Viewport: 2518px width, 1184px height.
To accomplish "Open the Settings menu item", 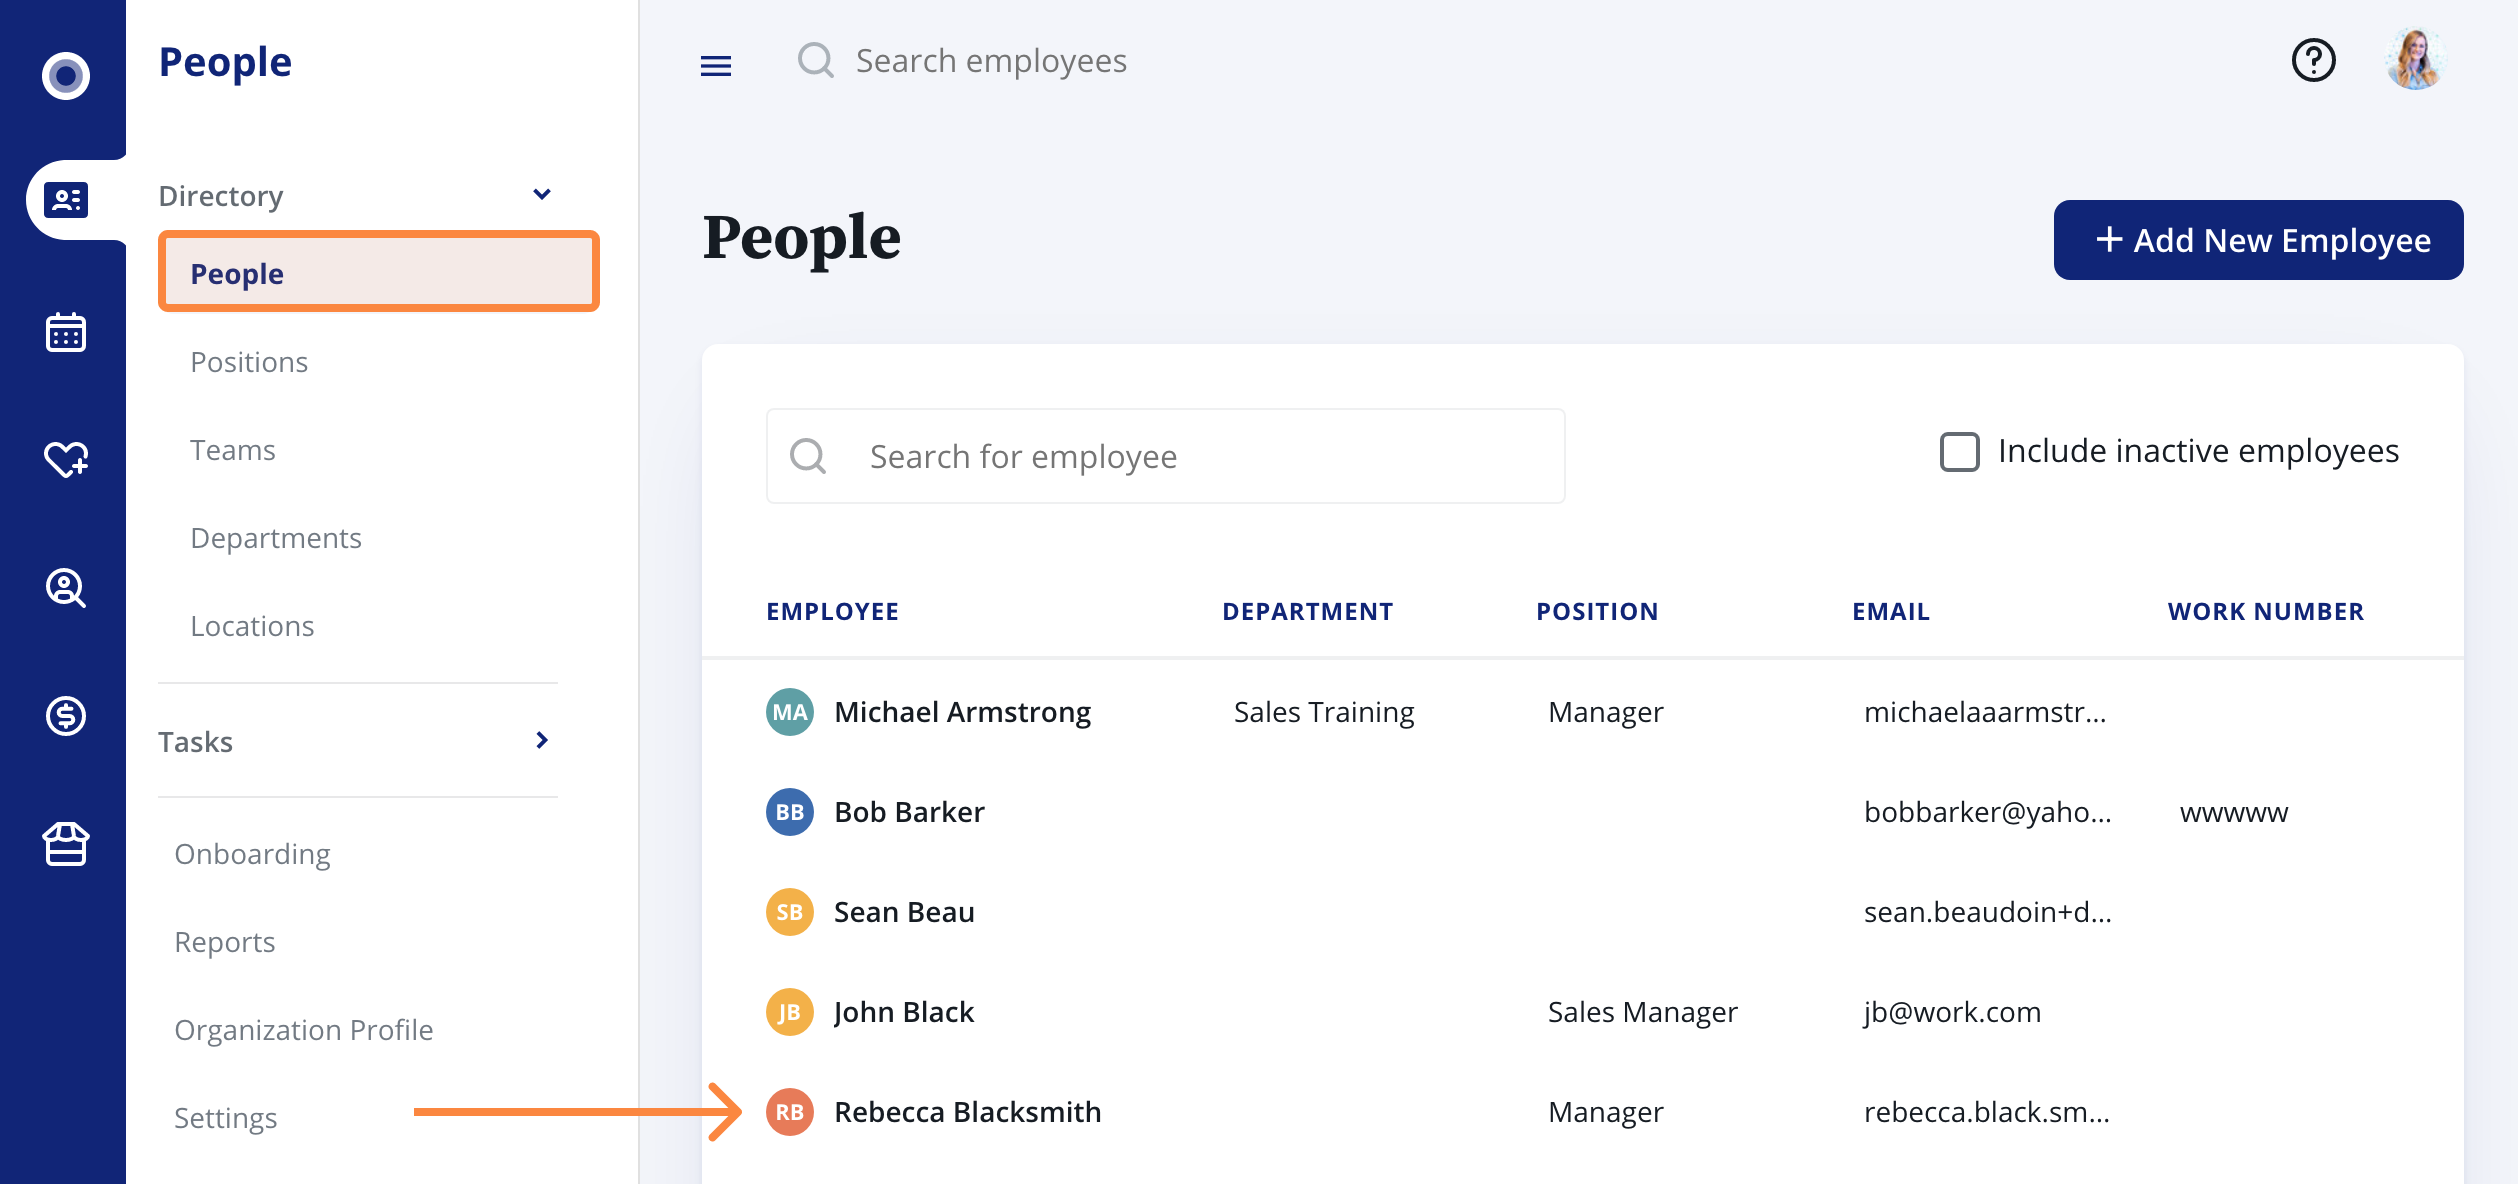I will point(226,1118).
